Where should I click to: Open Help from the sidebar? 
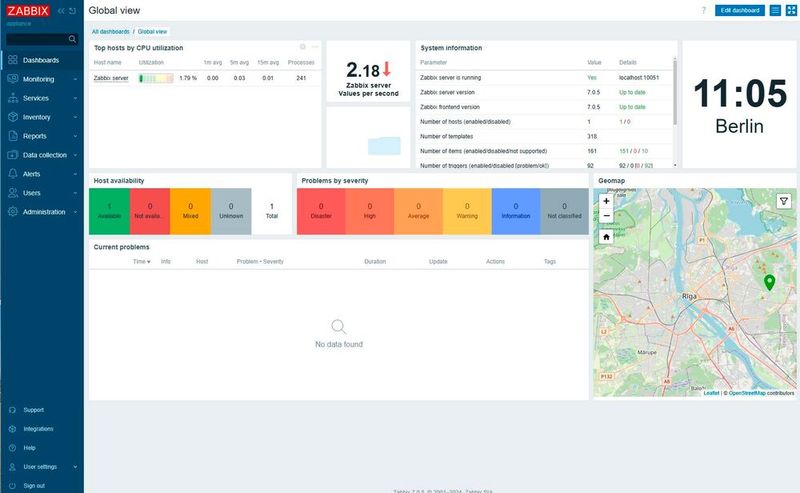[29, 448]
